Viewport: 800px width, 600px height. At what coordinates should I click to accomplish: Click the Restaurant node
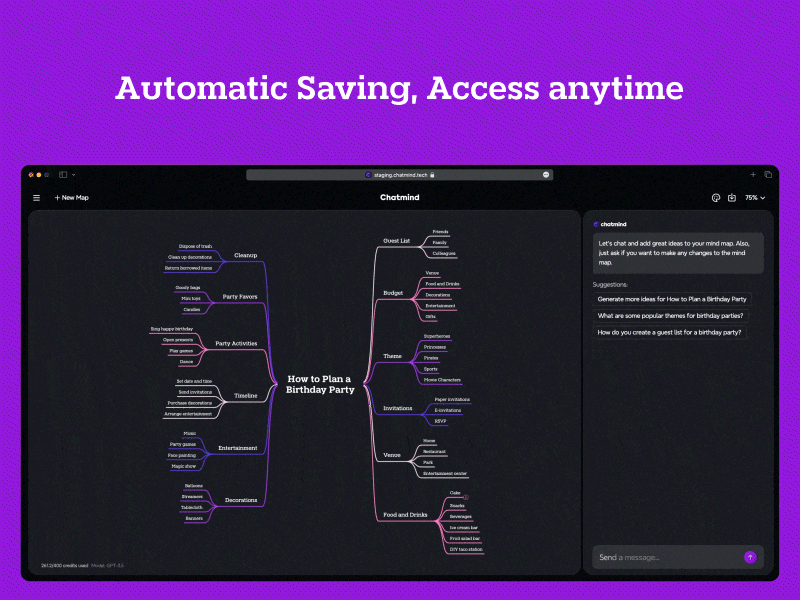pyautogui.click(x=434, y=452)
